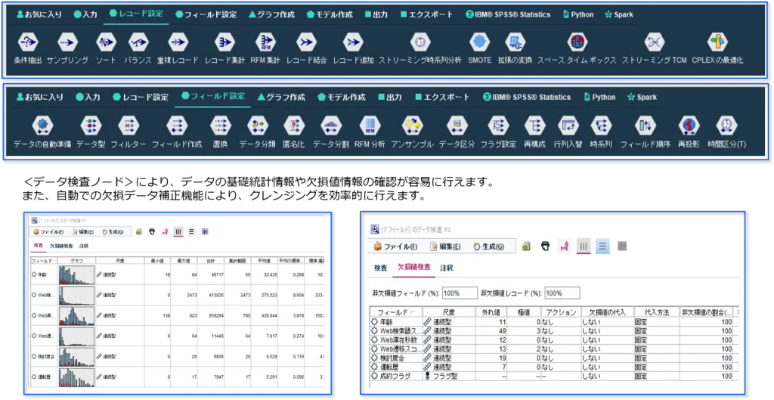The width and height of the screenshot is (774, 400).
Task: Click 年齢 histogram thumbnail in データ検査 #1
Action: (x=77, y=275)
